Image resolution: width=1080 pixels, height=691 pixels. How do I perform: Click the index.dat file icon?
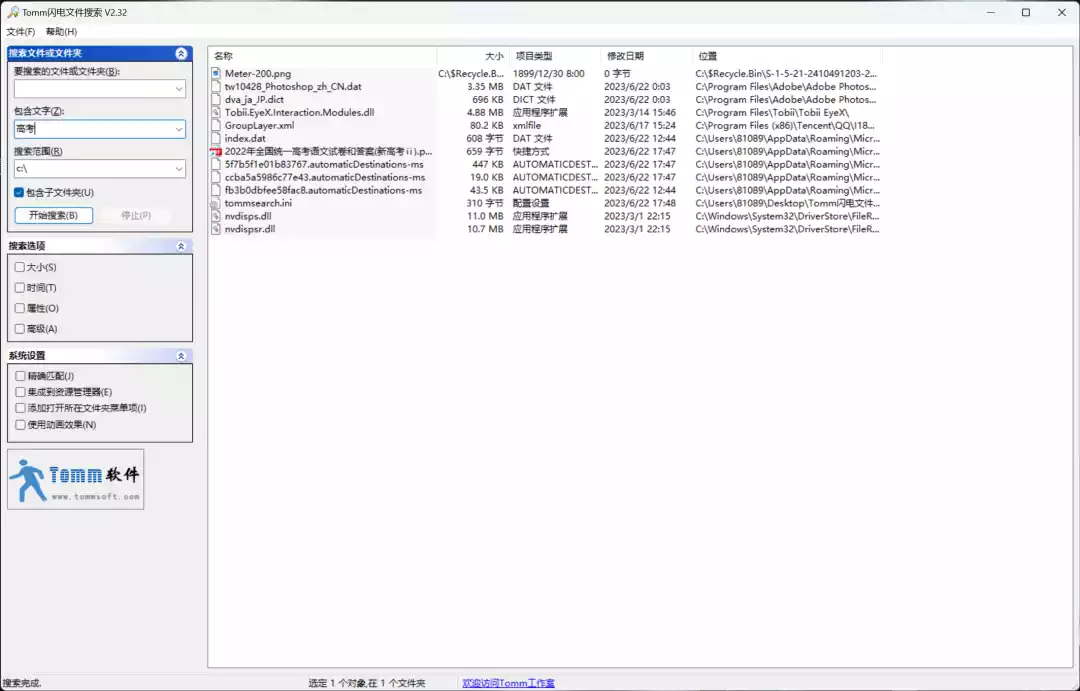pyautogui.click(x=216, y=138)
